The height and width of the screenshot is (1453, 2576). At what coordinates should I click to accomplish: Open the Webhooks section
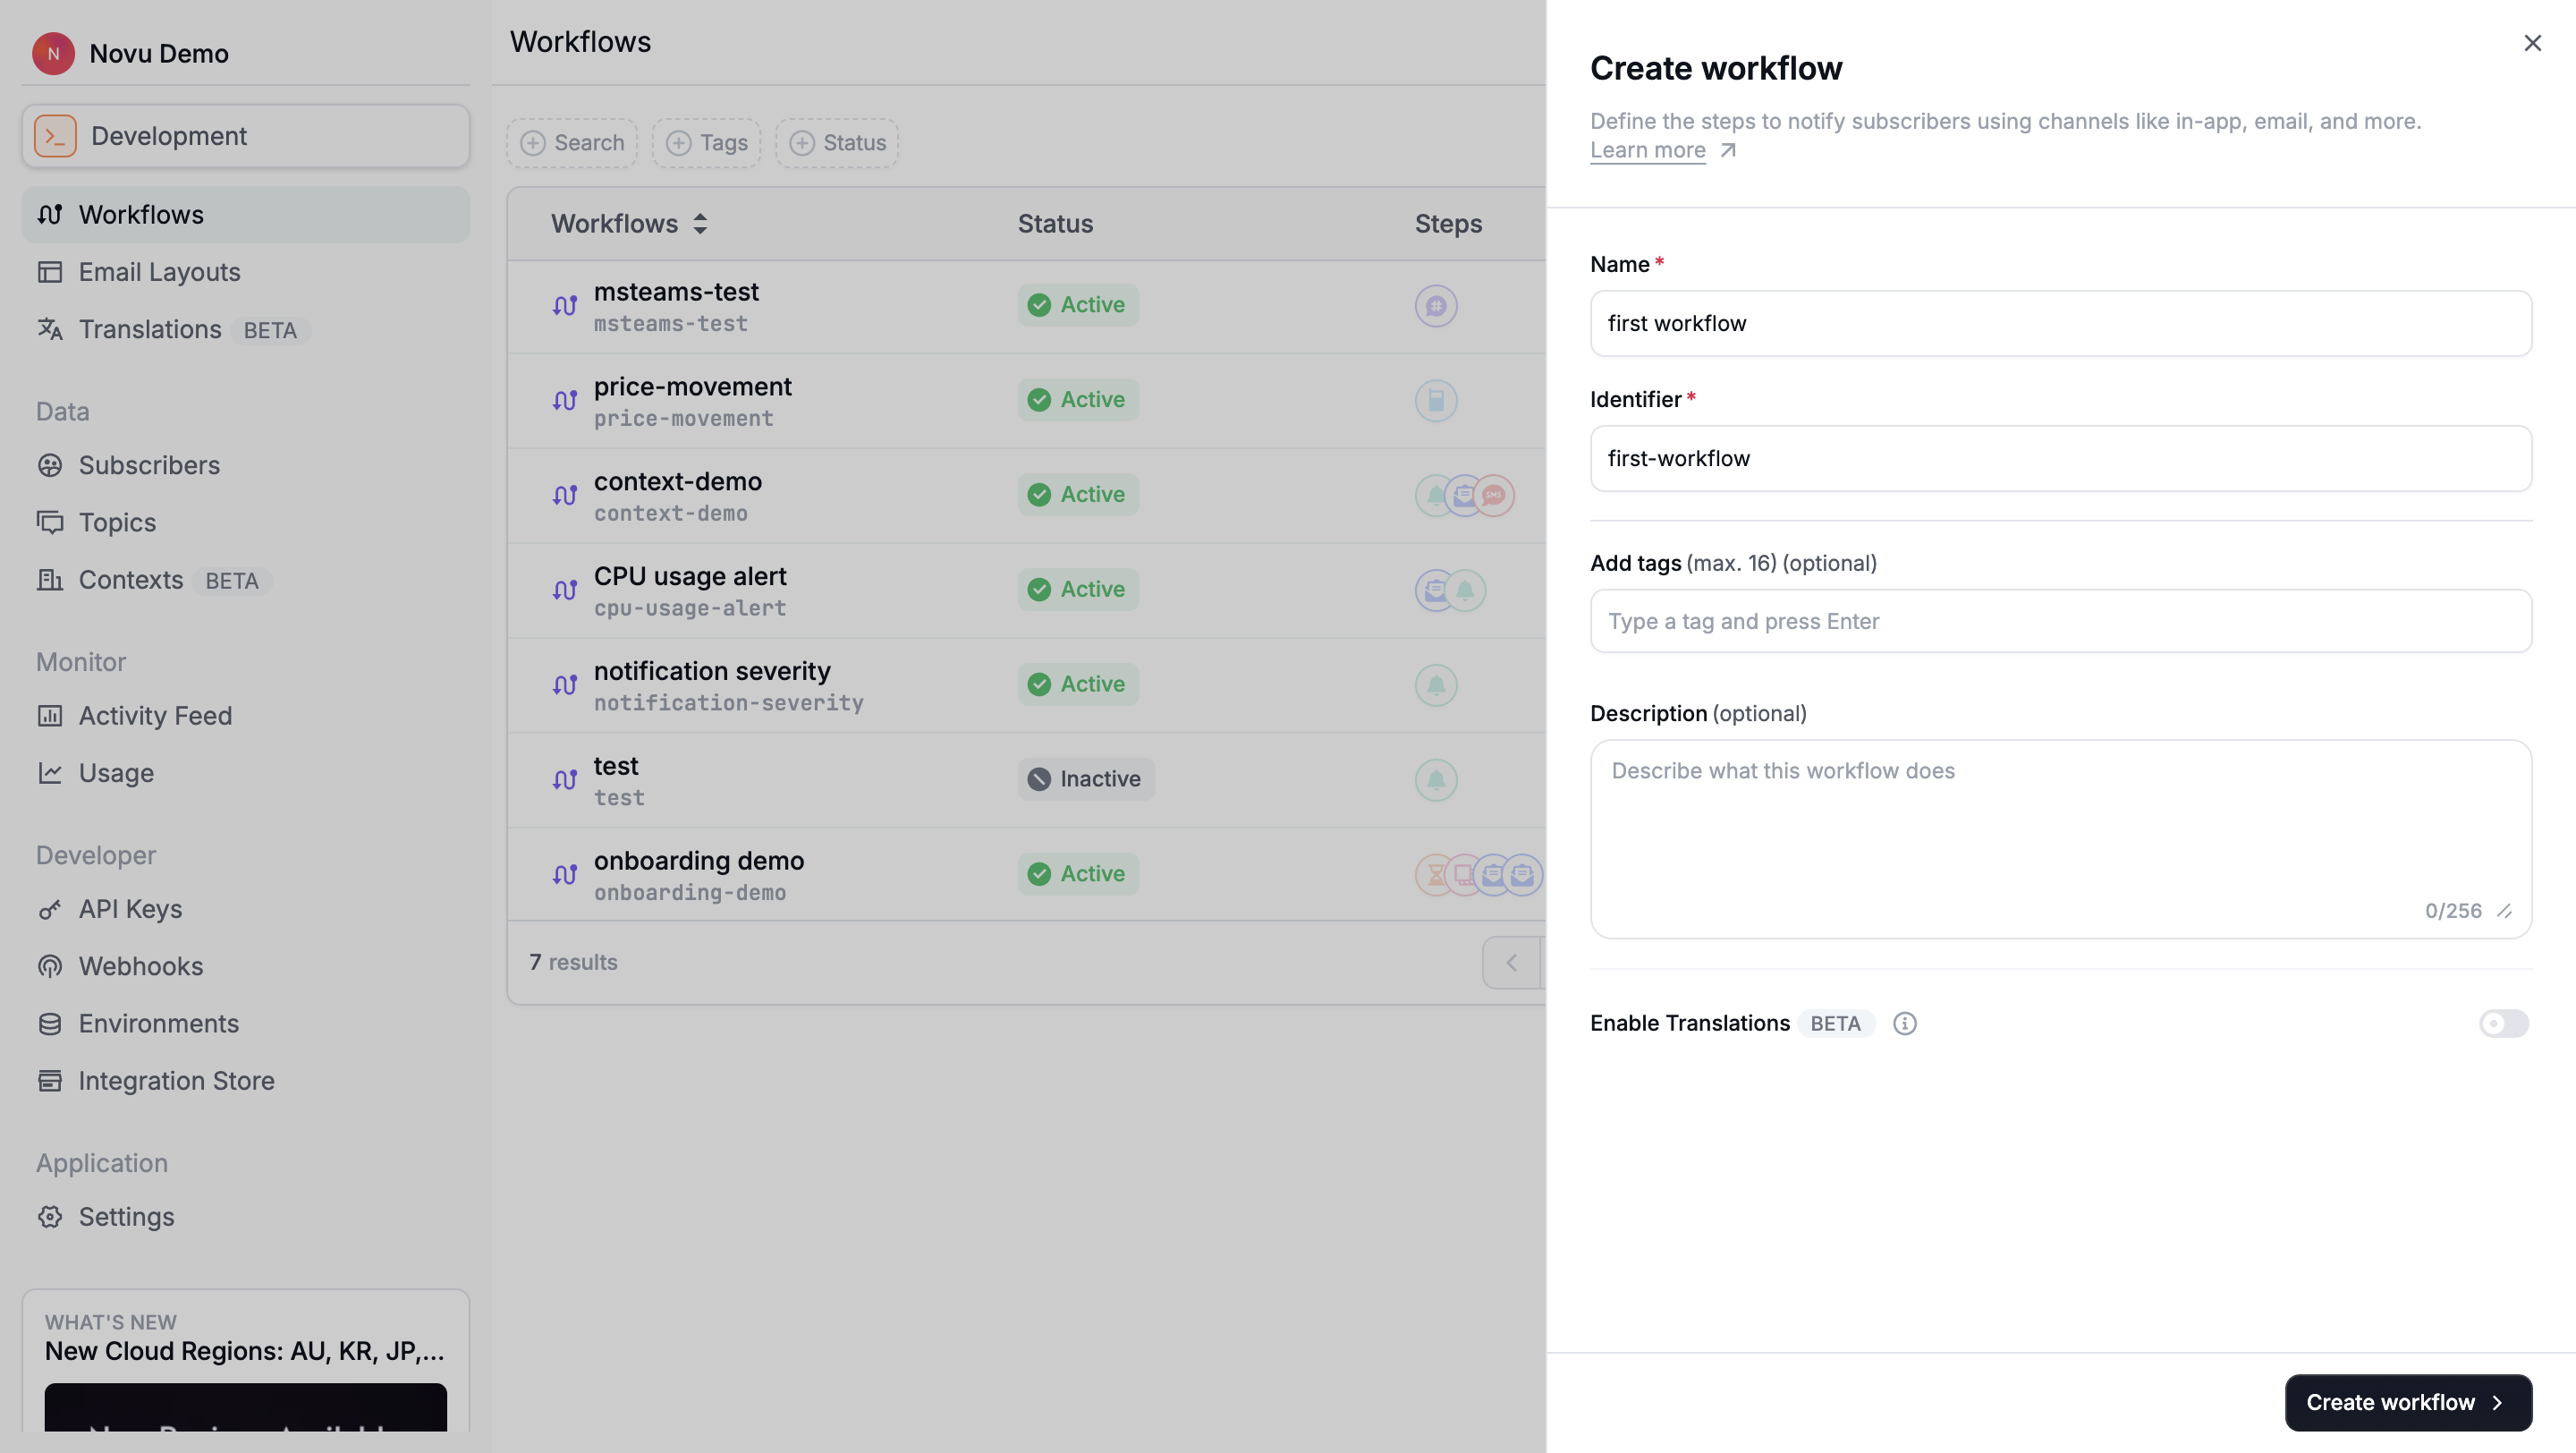tap(139, 965)
